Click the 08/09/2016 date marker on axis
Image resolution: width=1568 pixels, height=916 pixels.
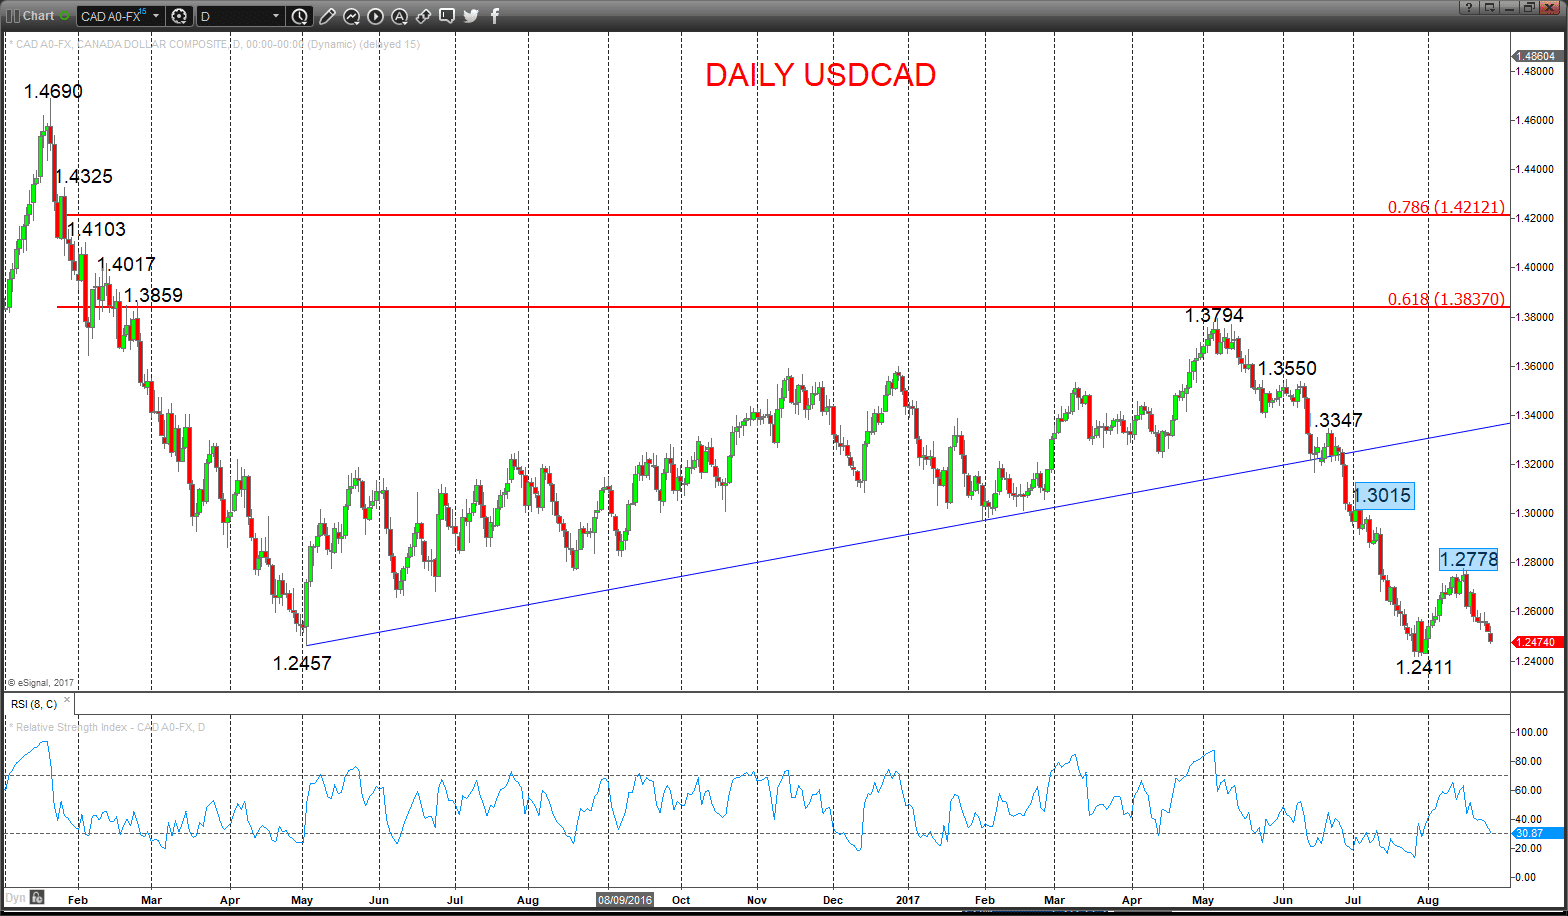click(624, 900)
